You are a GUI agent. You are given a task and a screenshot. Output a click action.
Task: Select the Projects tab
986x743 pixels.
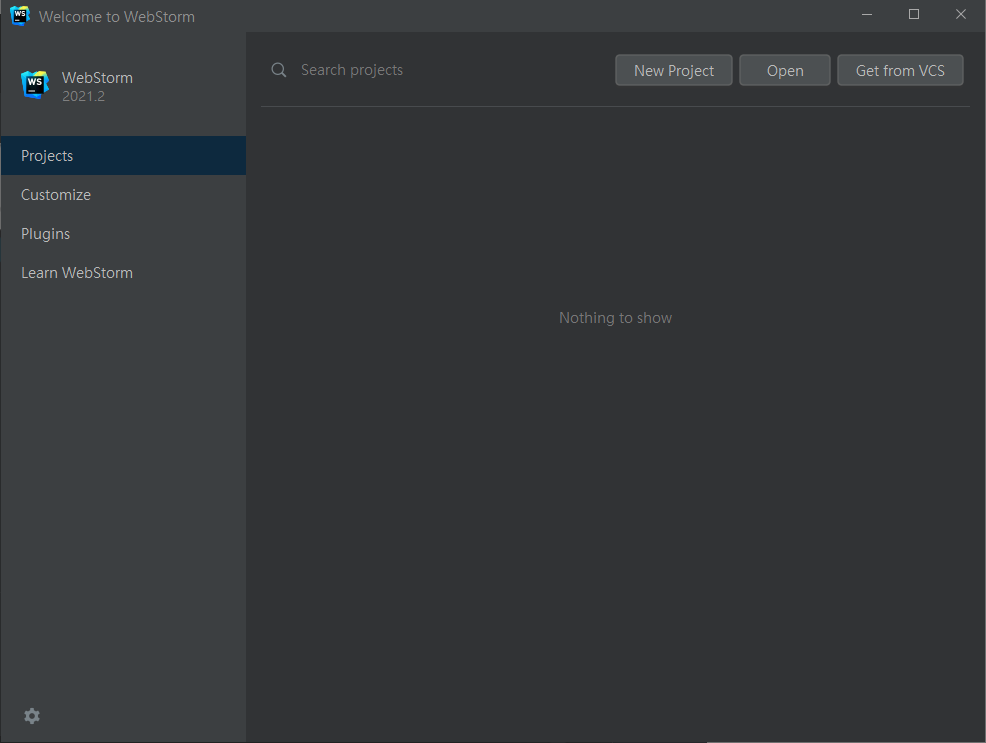pos(123,156)
